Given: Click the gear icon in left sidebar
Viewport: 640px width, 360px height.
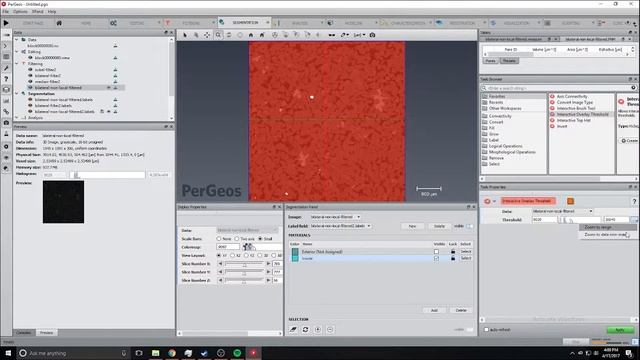Looking at the screenshot, I should pos(6,147).
